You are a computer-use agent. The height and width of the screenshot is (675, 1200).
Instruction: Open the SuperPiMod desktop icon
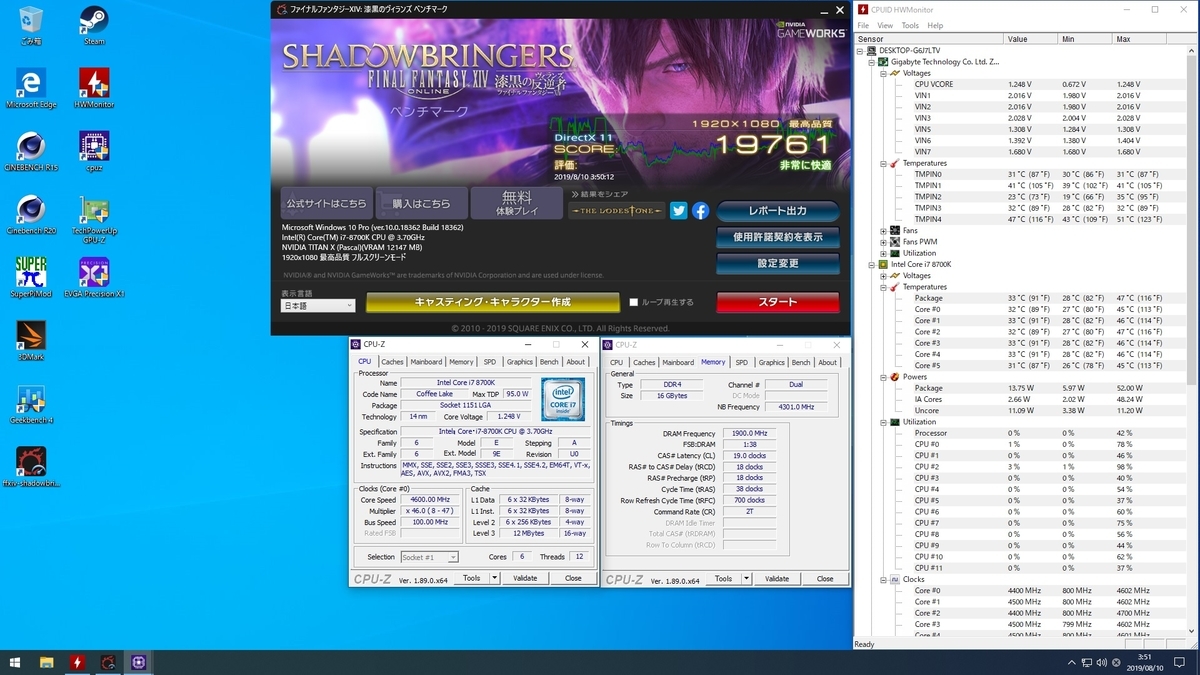click(31, 277)
